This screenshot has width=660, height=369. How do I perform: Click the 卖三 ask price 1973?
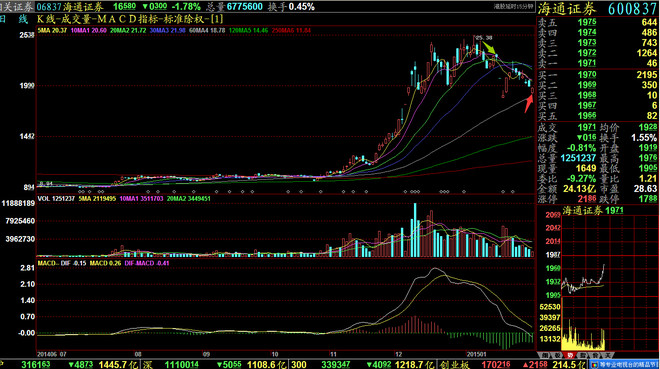[587, 42]
